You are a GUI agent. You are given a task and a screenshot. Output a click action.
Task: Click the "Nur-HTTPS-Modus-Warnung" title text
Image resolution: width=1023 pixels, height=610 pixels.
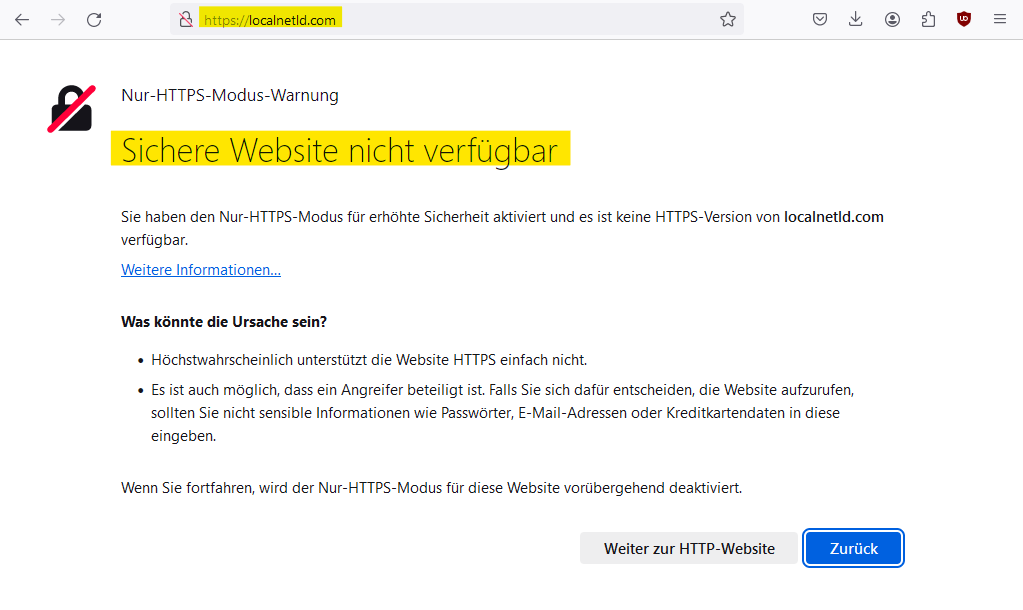point(230,96)
